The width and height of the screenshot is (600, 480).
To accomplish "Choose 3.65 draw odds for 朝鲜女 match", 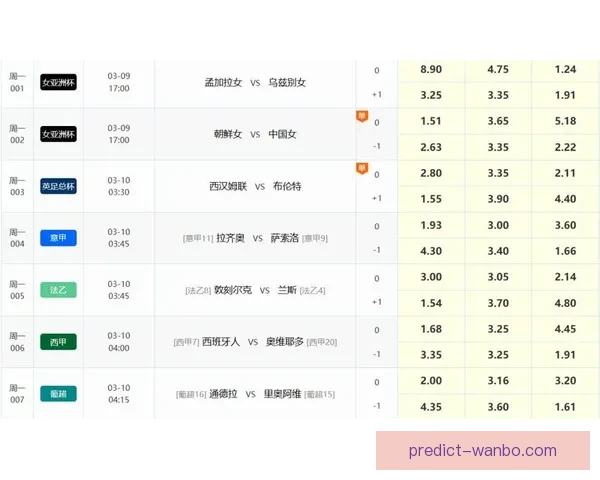I will [498, 121].
